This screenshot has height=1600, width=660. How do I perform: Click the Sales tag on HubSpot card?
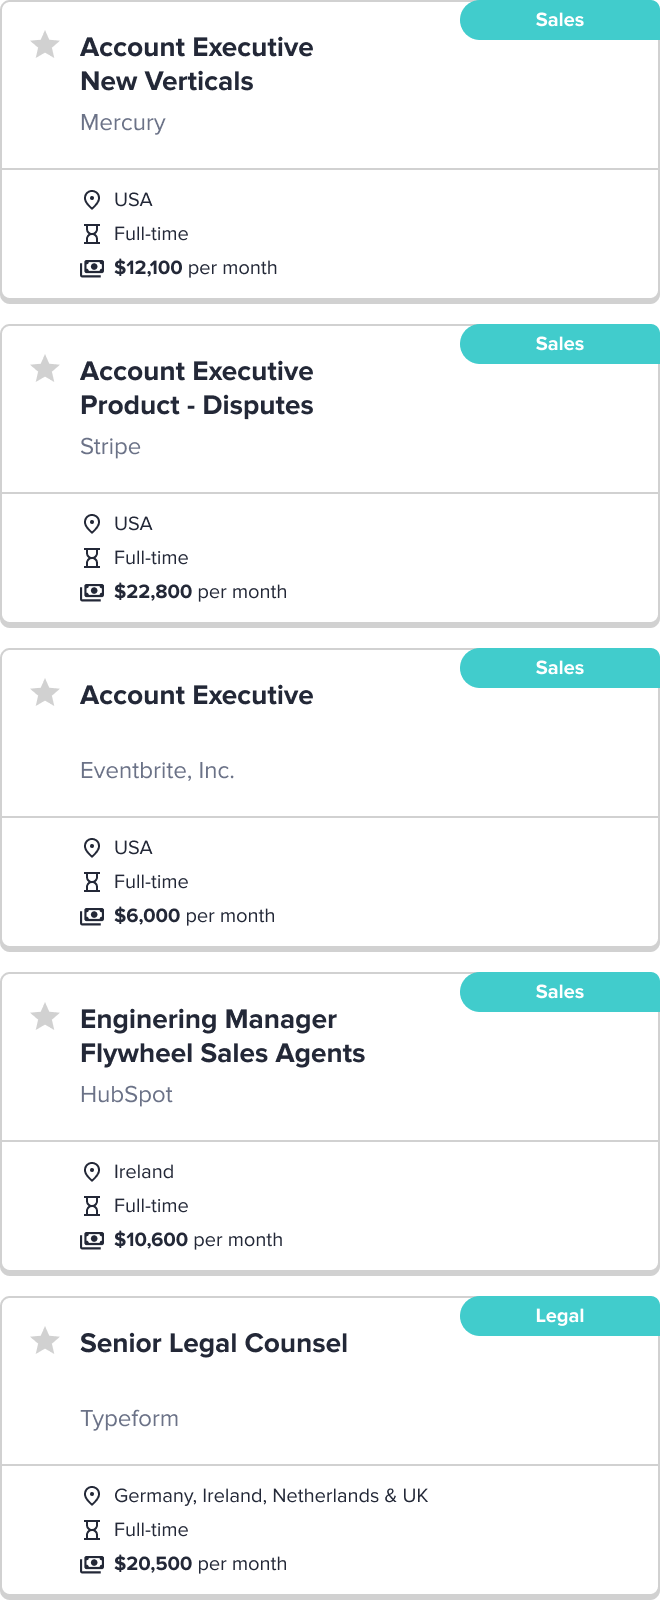coord(559,992)
